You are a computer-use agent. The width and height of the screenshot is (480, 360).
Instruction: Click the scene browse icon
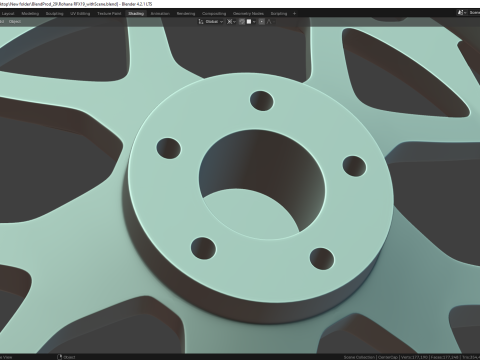tap(462, 13)
